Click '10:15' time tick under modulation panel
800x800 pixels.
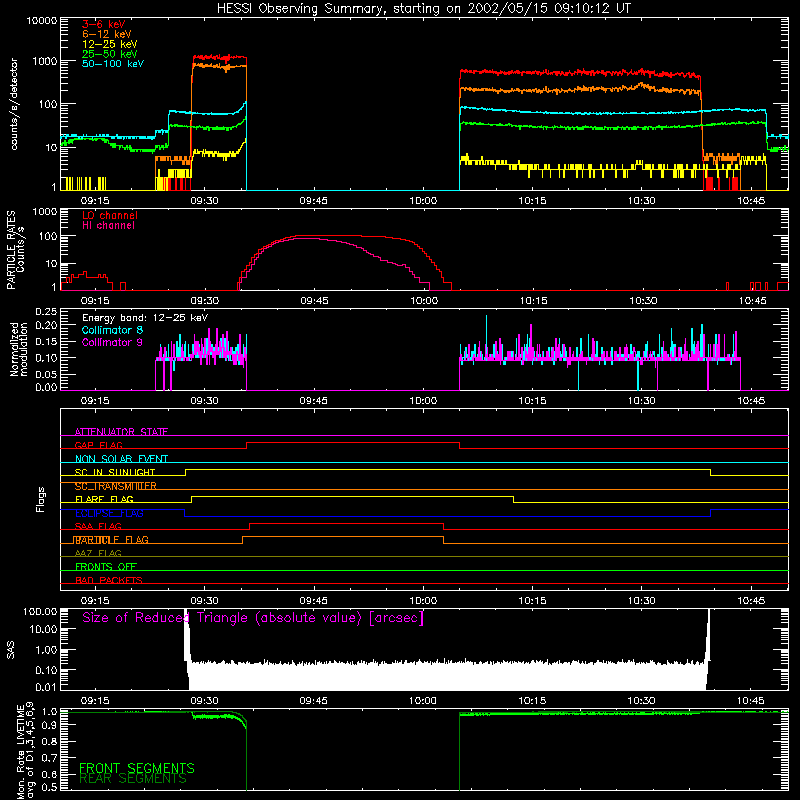coord(532,401)
